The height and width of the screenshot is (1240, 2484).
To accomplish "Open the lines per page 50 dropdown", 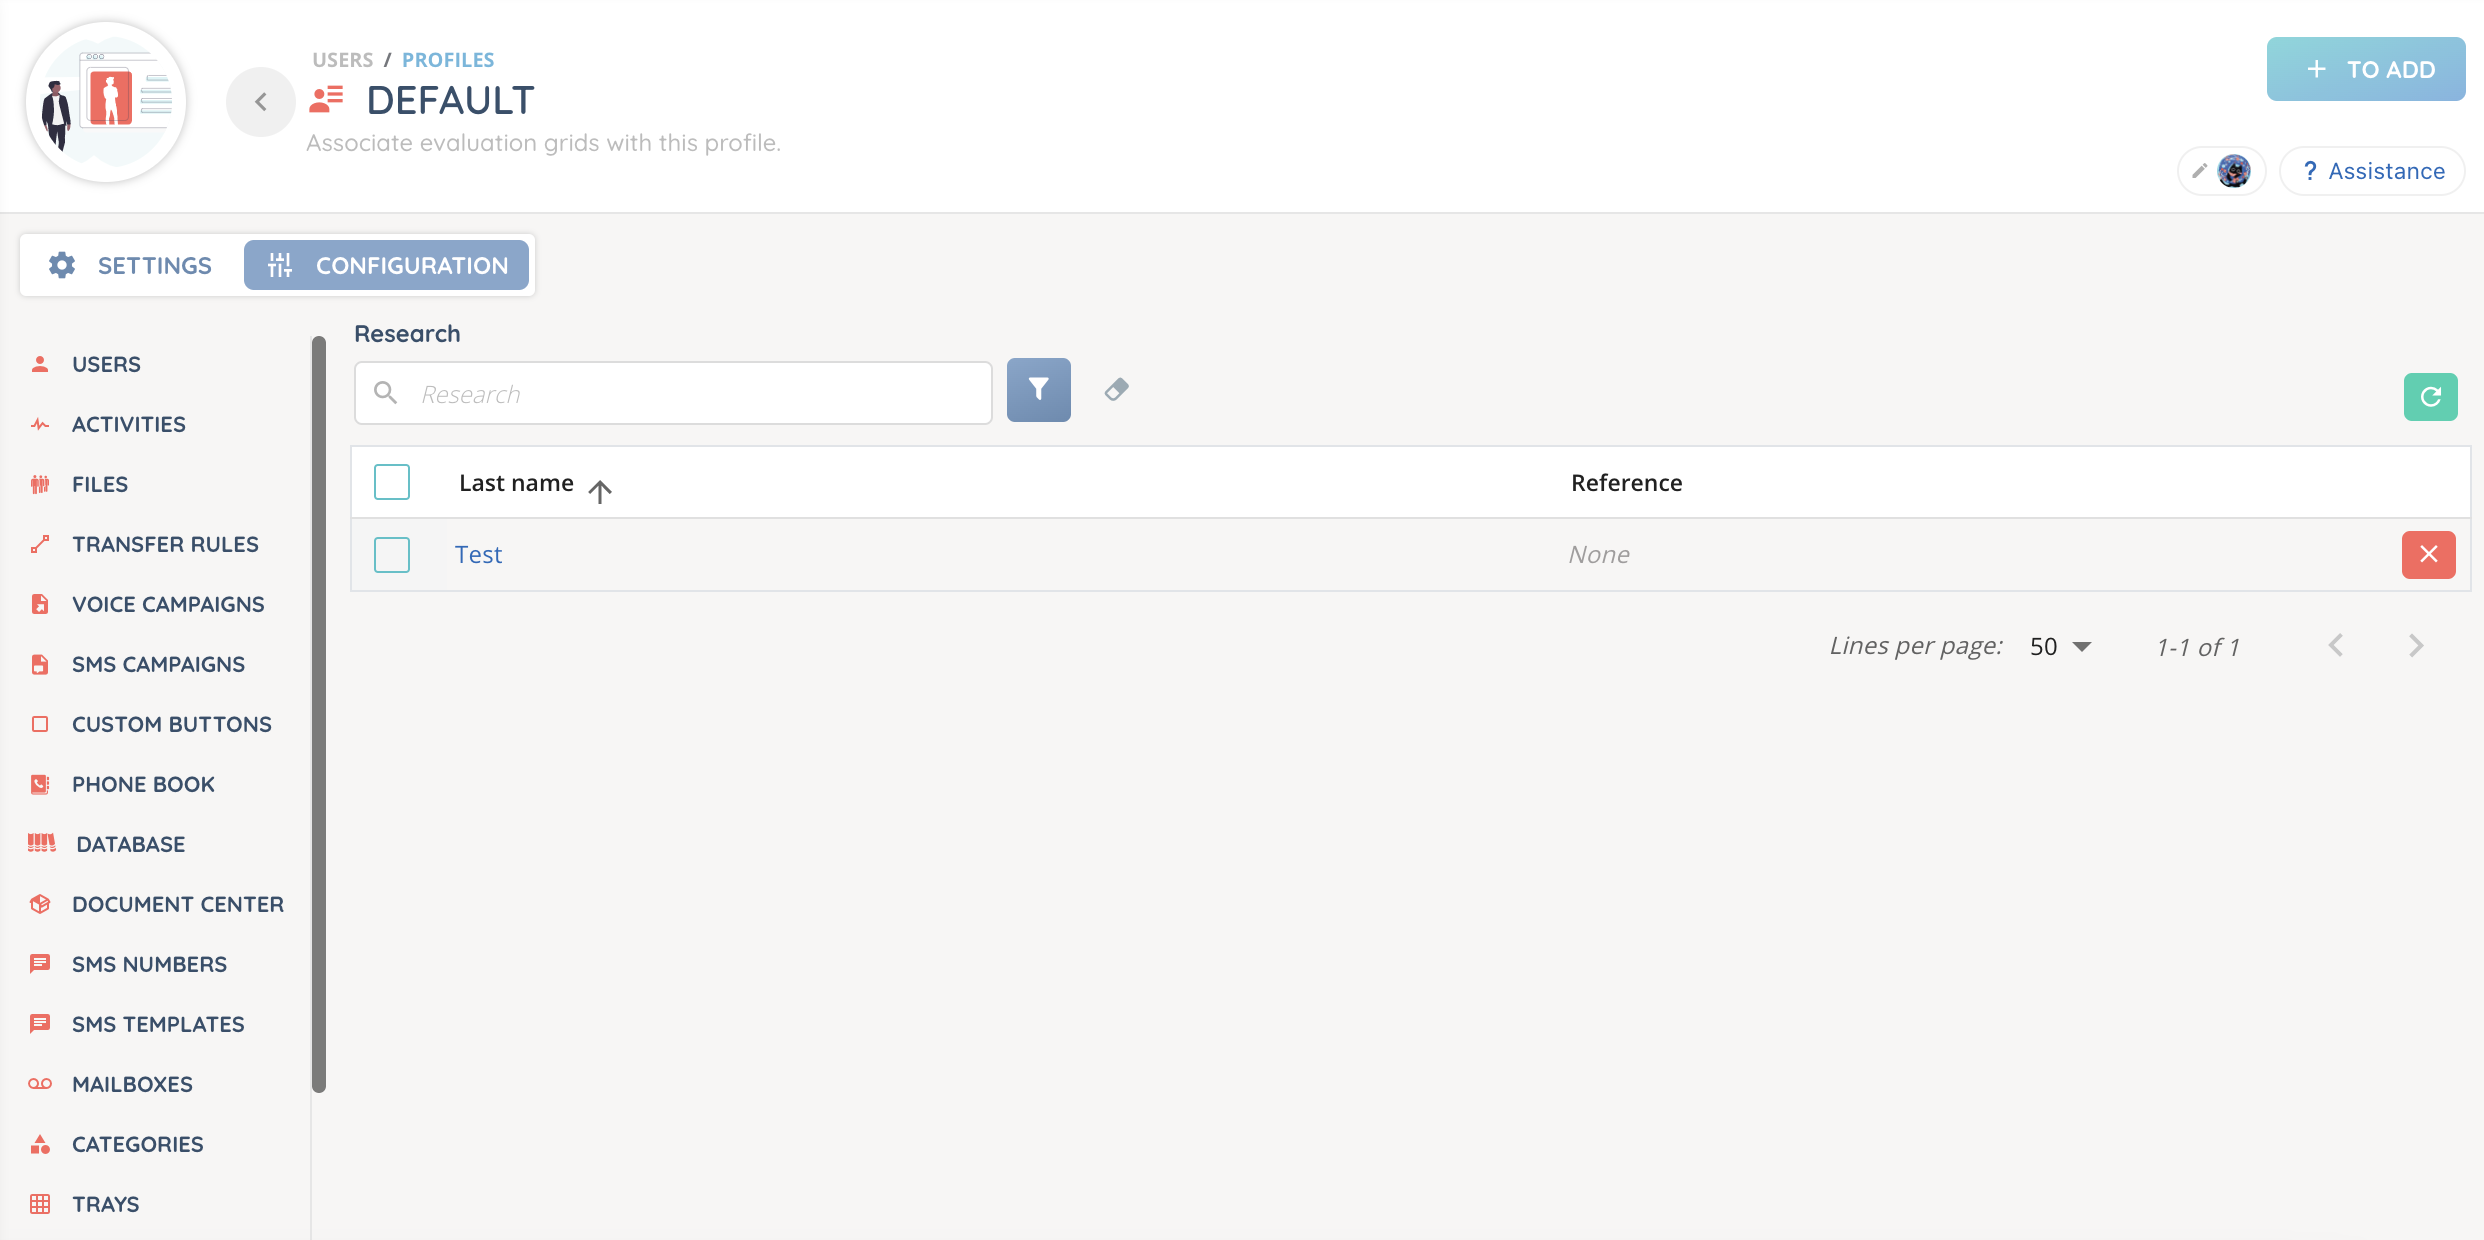I will click(2060, 647).
